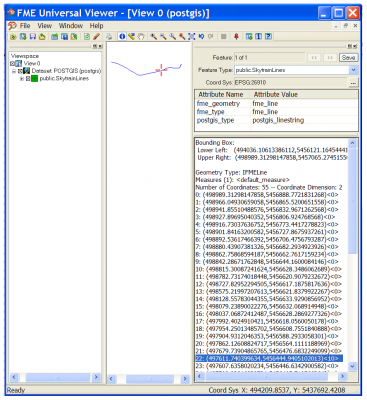Select the postgis_type attribute row

[276, 120]
